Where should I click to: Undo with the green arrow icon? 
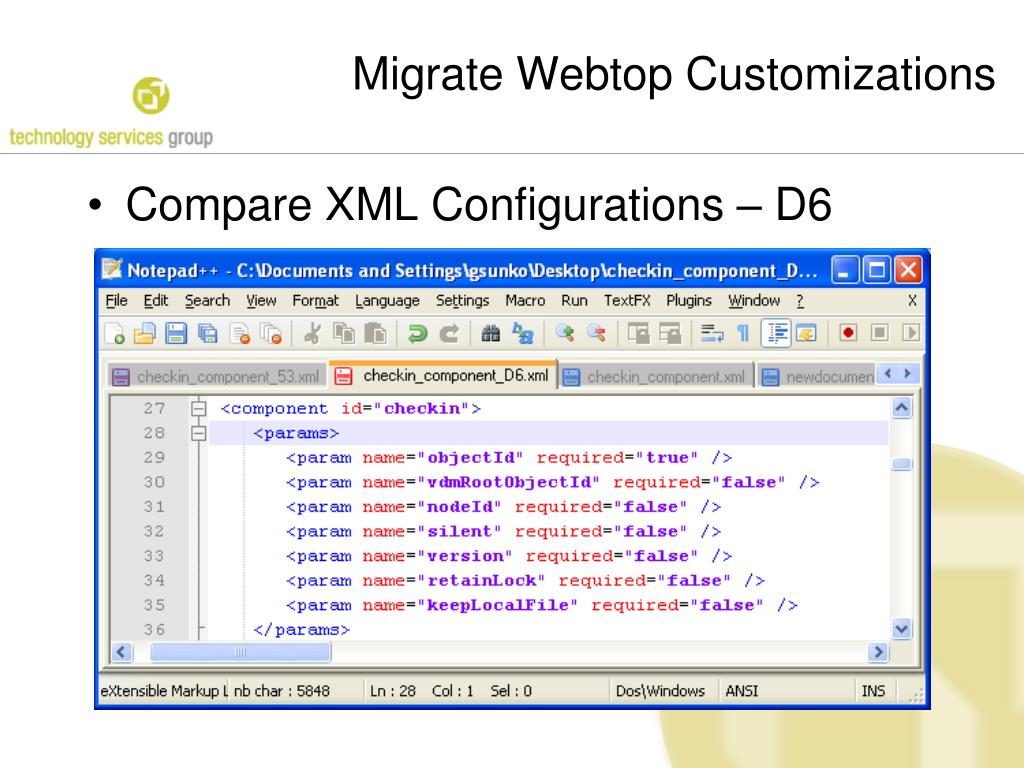point(417,334)
